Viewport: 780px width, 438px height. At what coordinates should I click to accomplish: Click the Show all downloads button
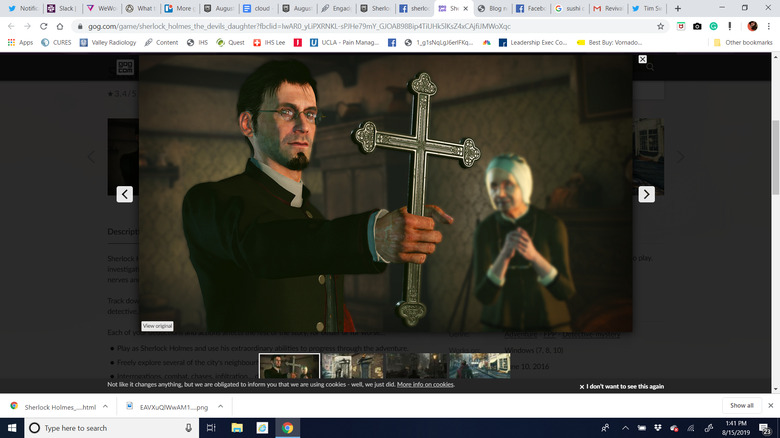[x=741, y=406]
